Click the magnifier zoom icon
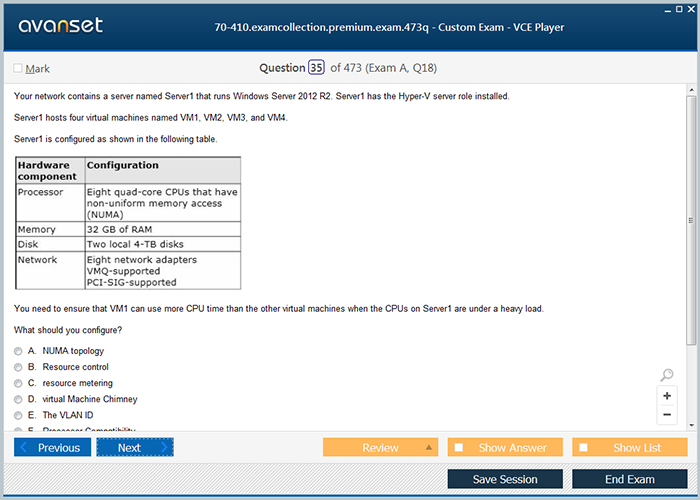This screenshot has width=700, height=500. point(667,375)
